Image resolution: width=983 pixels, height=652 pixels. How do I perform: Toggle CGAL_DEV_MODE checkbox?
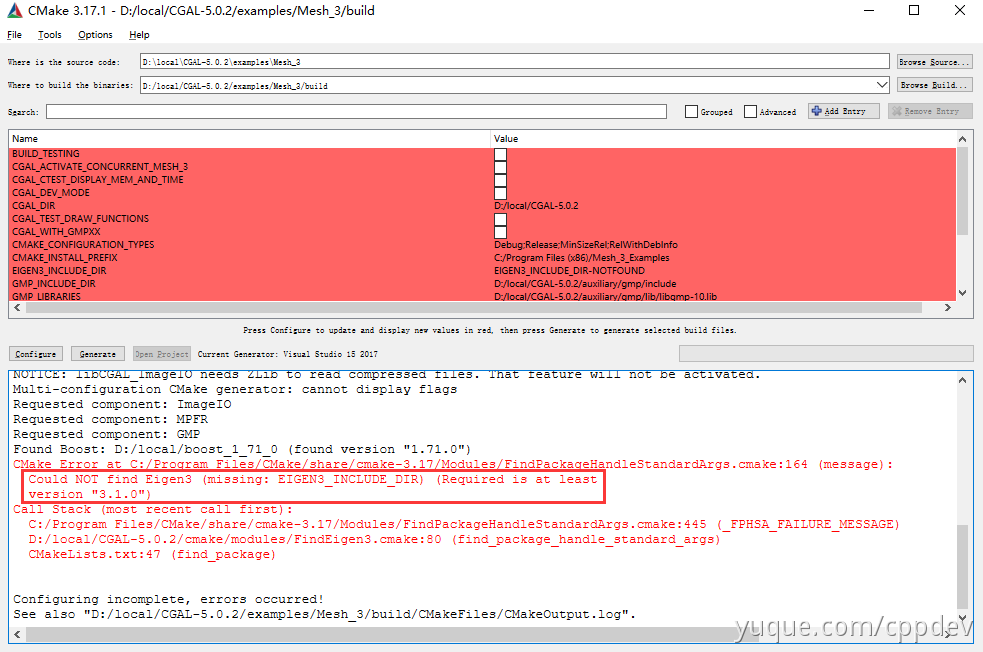tap(500, 193)
